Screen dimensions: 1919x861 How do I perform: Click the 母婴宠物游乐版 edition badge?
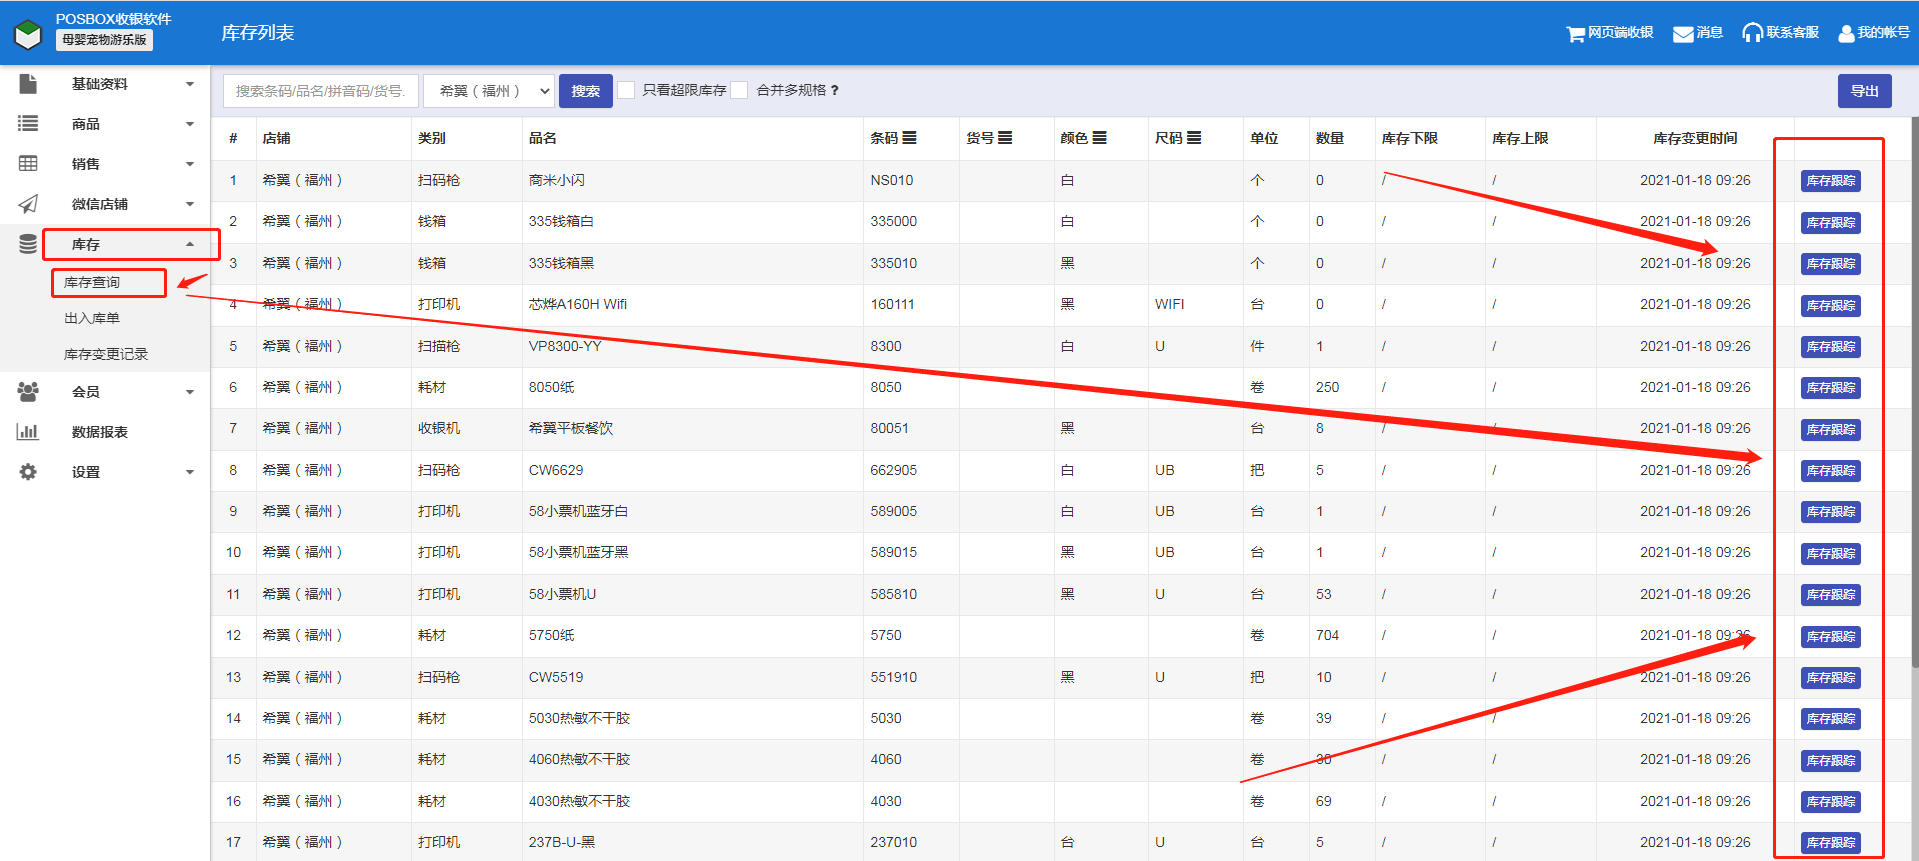click(x=104, y=40)
